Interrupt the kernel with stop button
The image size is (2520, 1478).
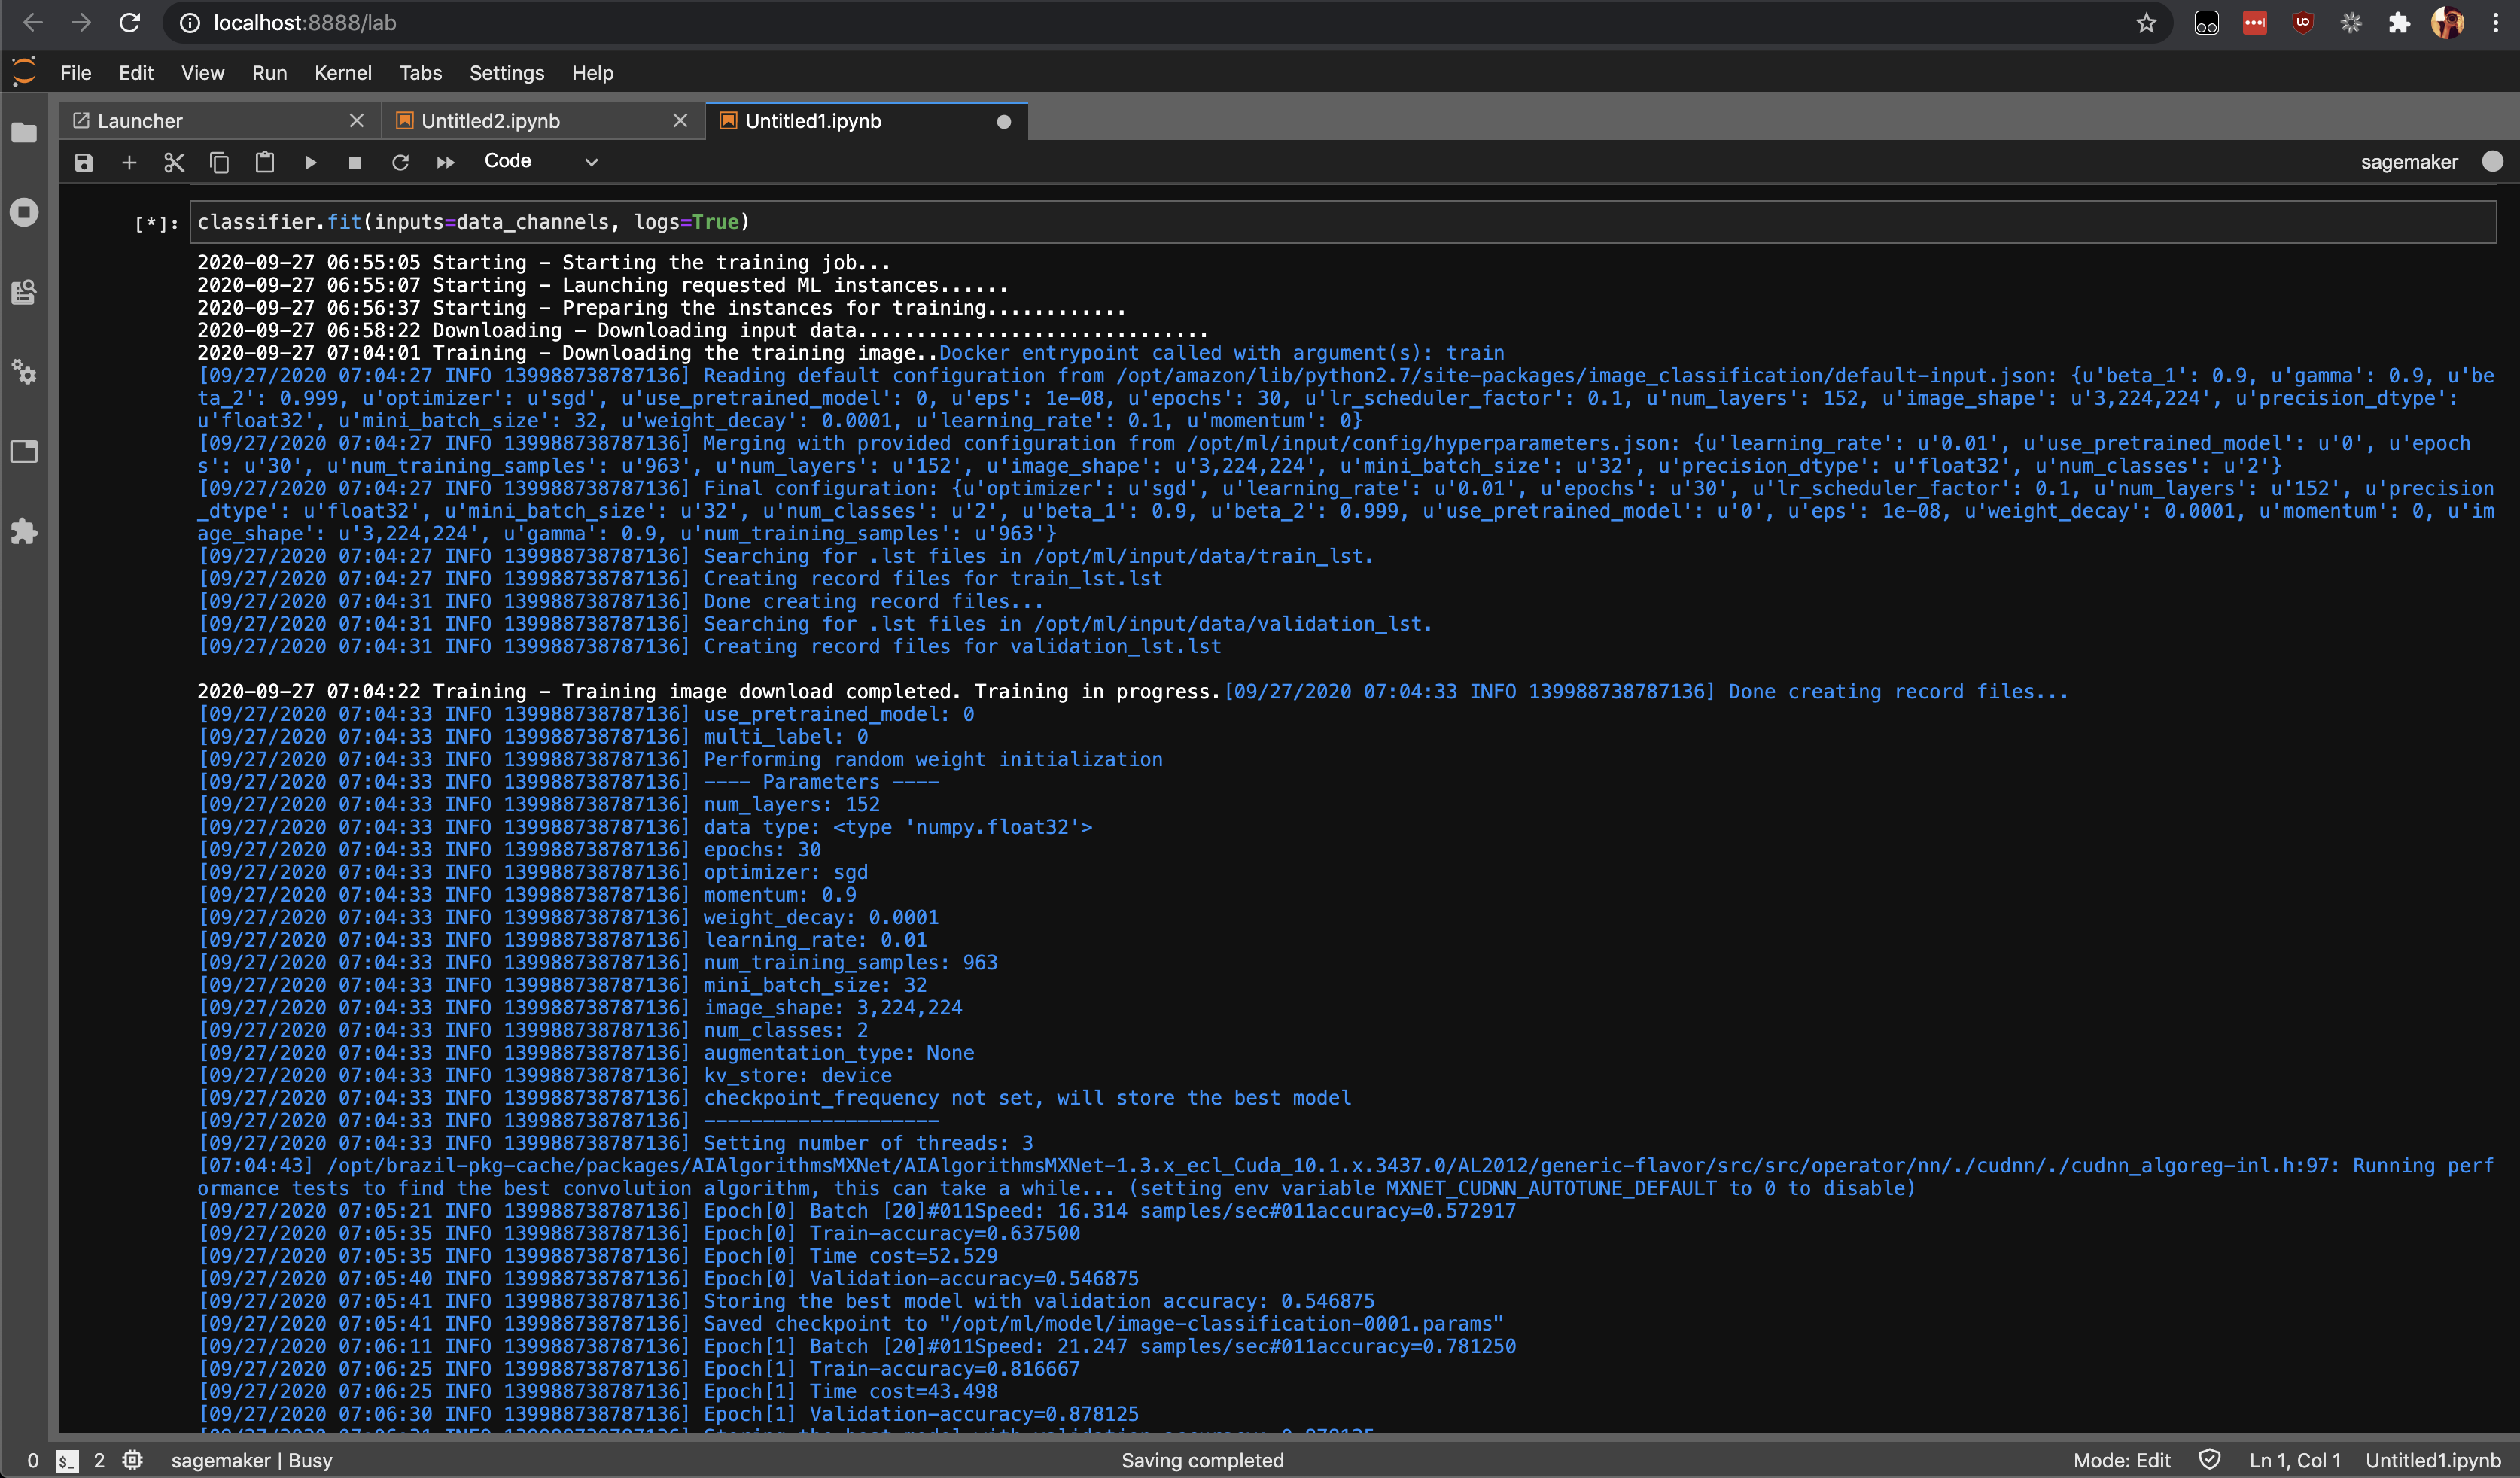pos(355,162)
